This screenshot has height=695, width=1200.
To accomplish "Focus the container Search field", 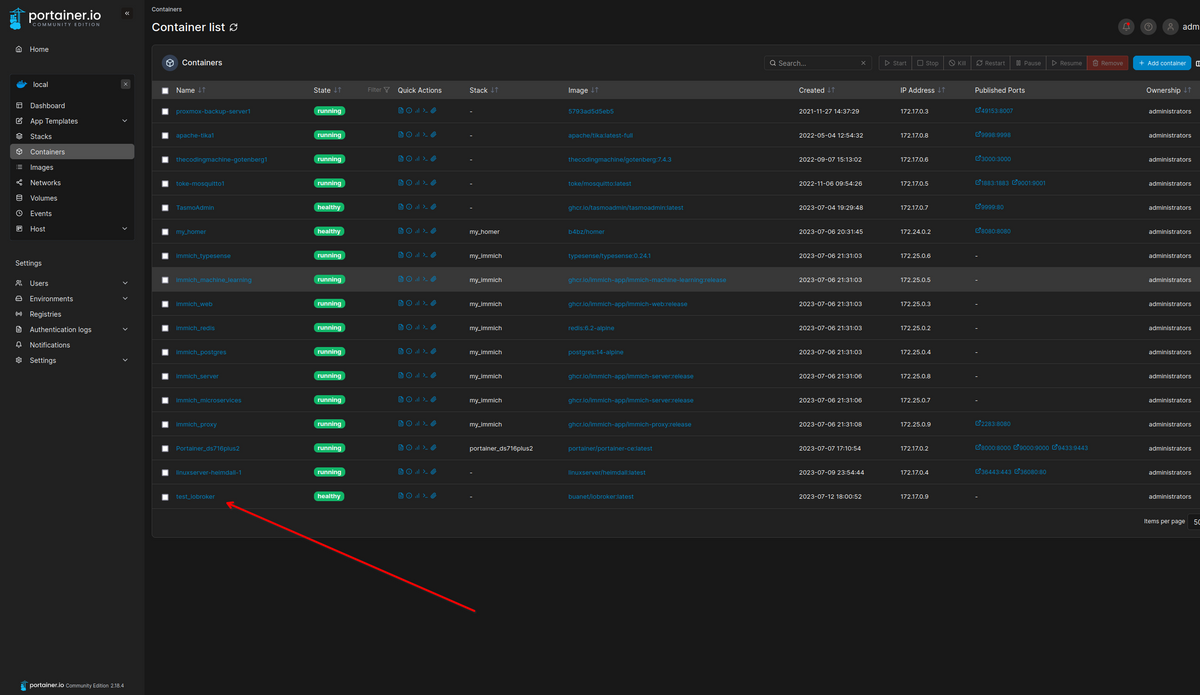I will click(813, 63).
